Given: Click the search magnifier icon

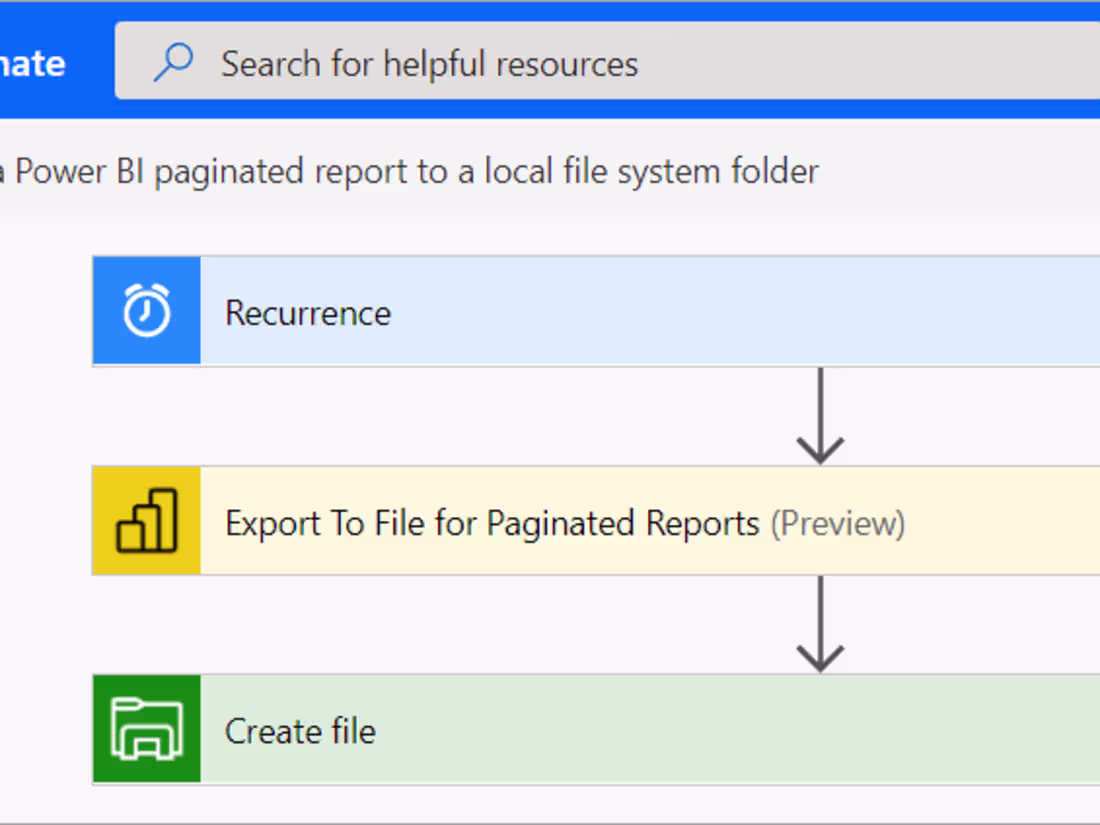Looking at the screenshot, I should tap(173, 62).
